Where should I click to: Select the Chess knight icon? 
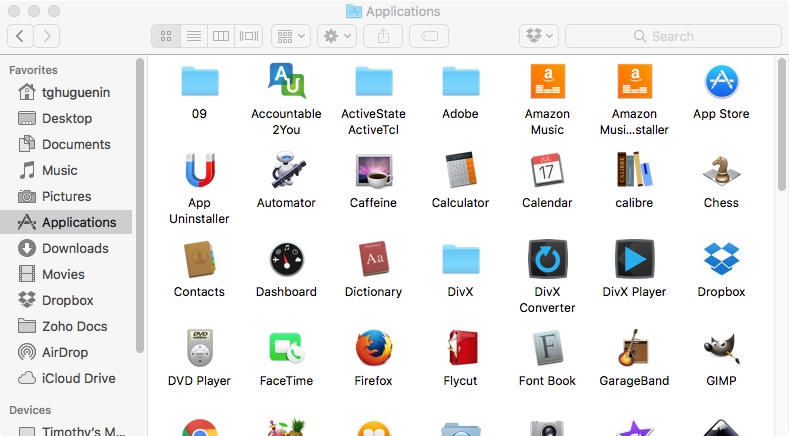coord(722,170)
